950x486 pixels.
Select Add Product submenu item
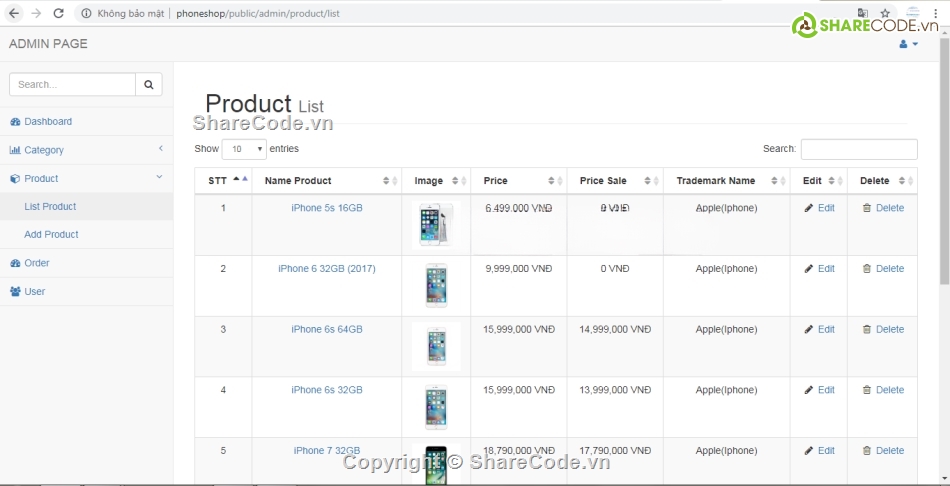[86, 235]
